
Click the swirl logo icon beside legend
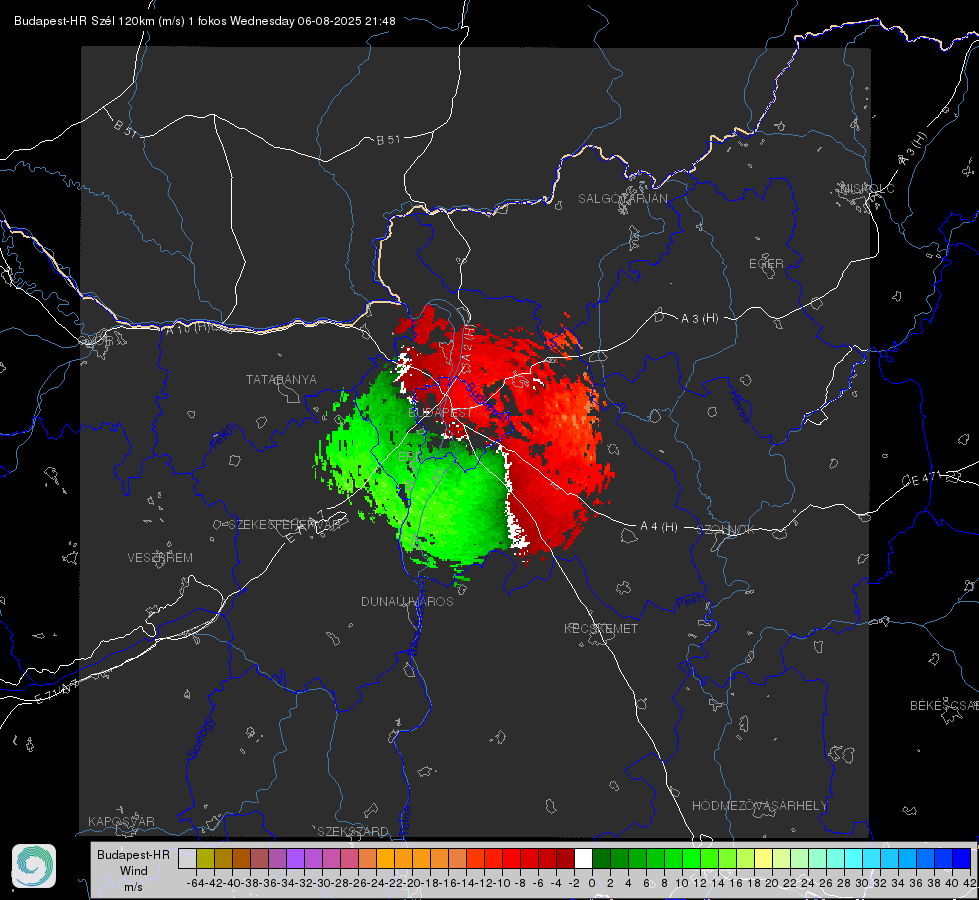tap(34, 866)
